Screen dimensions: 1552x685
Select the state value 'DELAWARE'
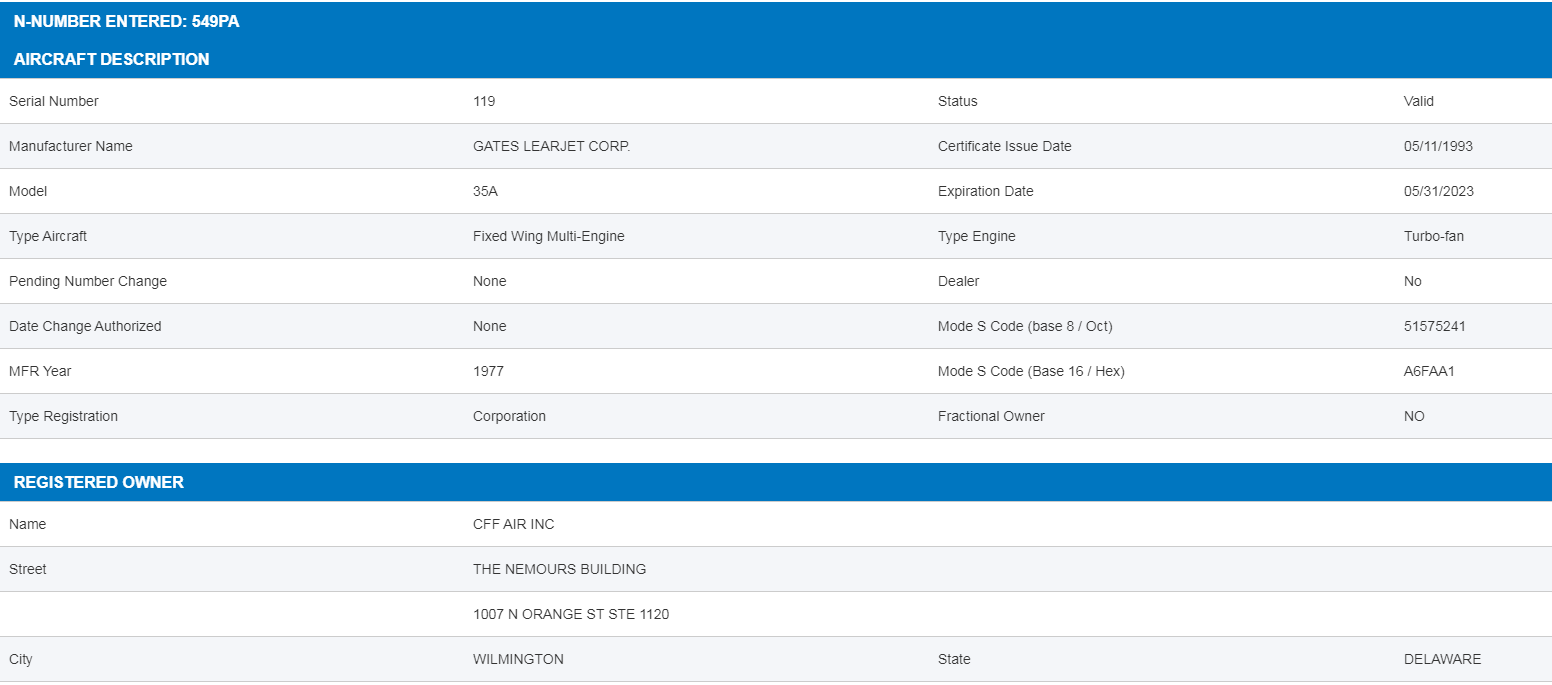[1443, 659]
